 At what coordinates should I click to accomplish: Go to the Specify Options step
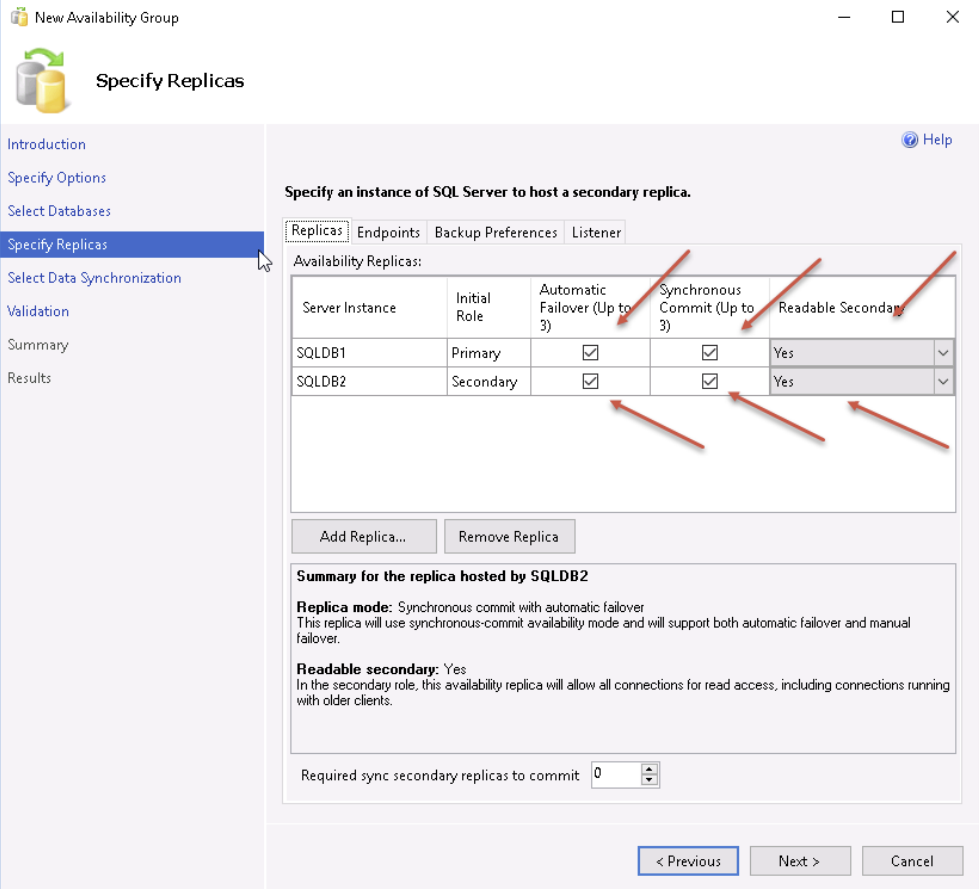(x=57, y=178)
